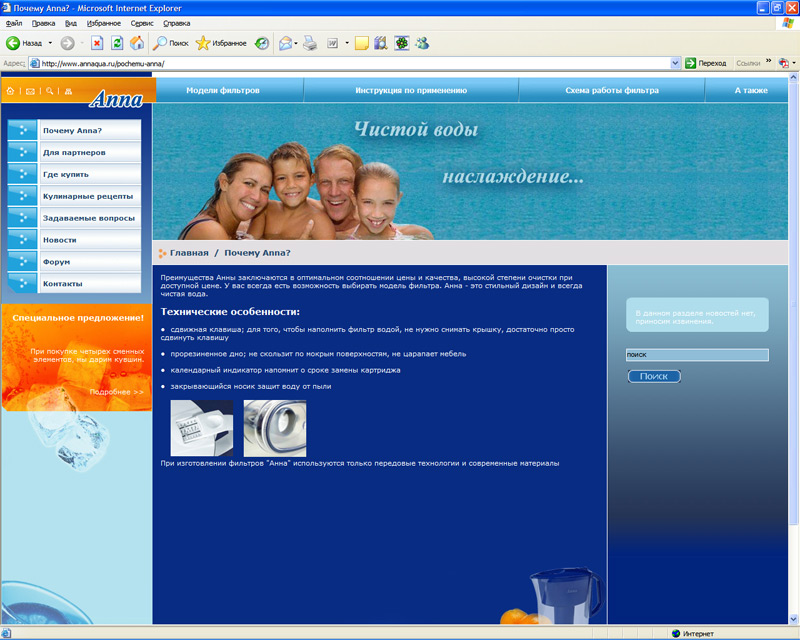The height and width of the screenshot is (640, 800).
Task: Click the site home icon in orange header
Action: 10,91
